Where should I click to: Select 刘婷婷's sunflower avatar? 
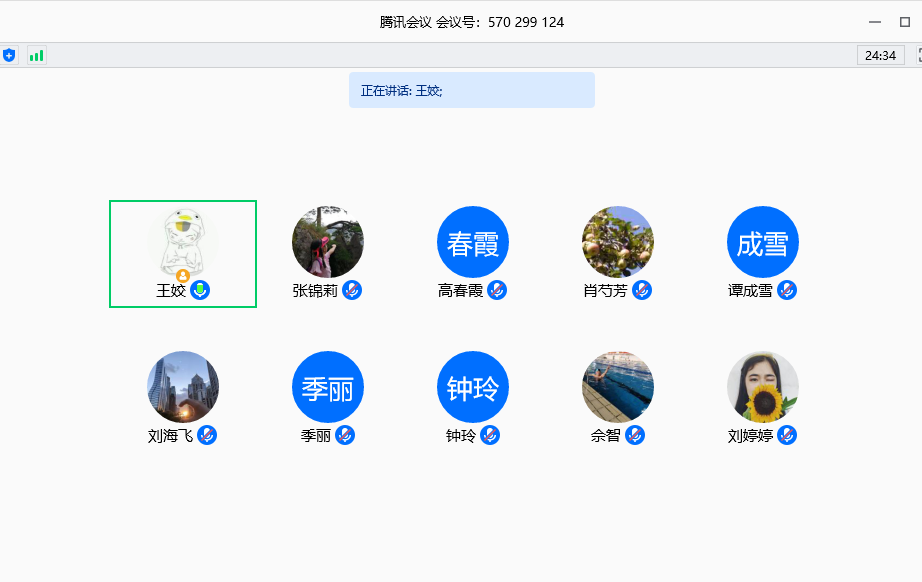click(x=762, y=386)
